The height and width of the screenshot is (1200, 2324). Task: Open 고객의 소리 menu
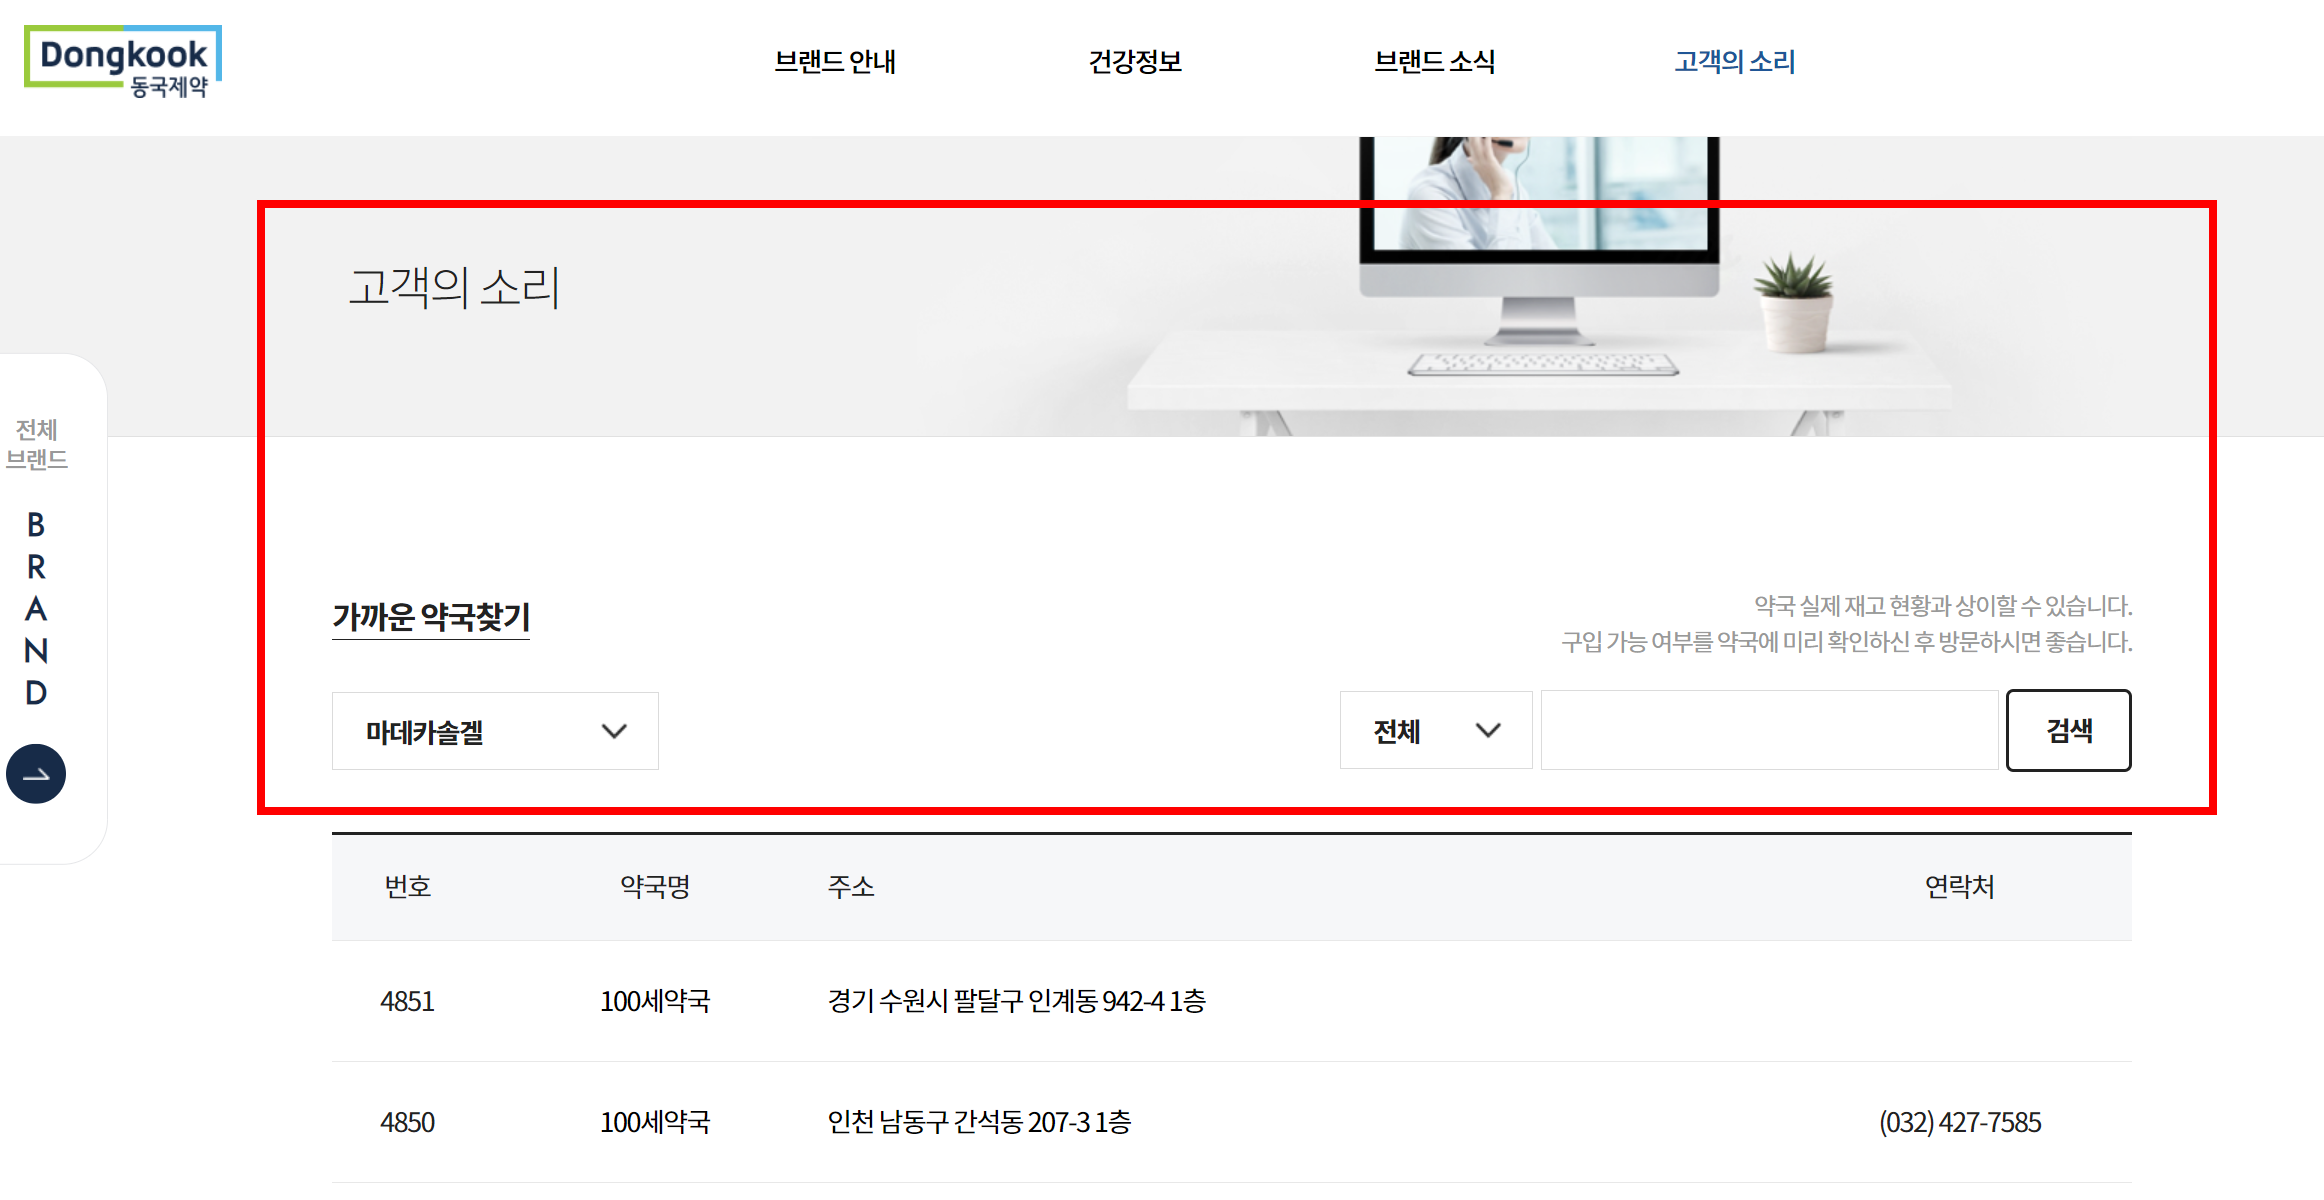click(1735, 62)
